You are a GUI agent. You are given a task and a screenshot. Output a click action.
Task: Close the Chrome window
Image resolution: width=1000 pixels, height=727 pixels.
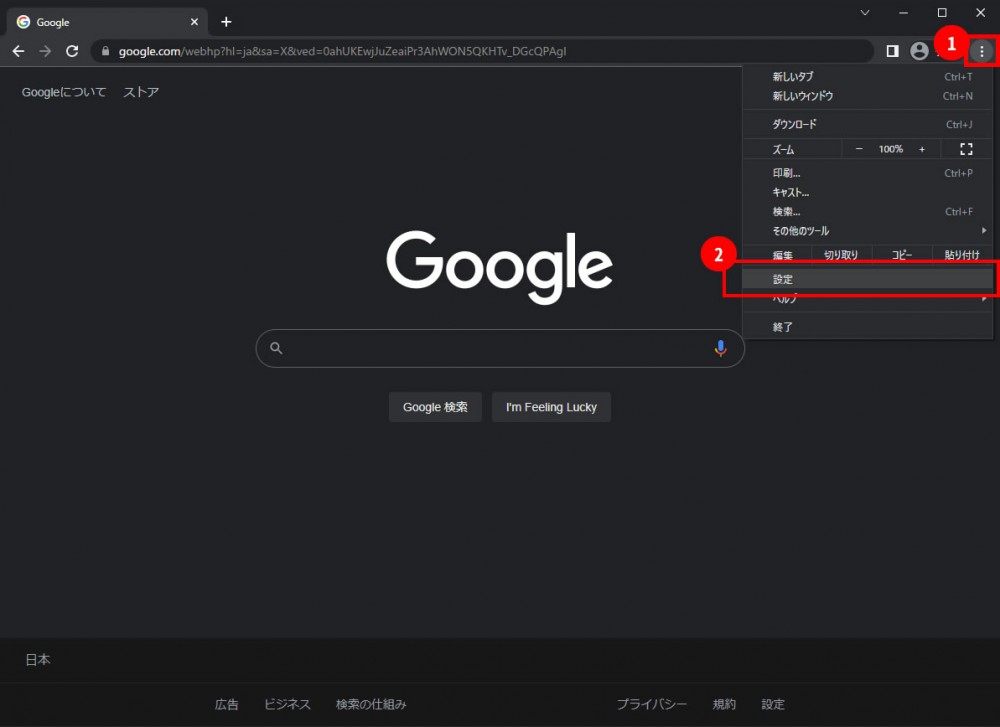[980, 13]
